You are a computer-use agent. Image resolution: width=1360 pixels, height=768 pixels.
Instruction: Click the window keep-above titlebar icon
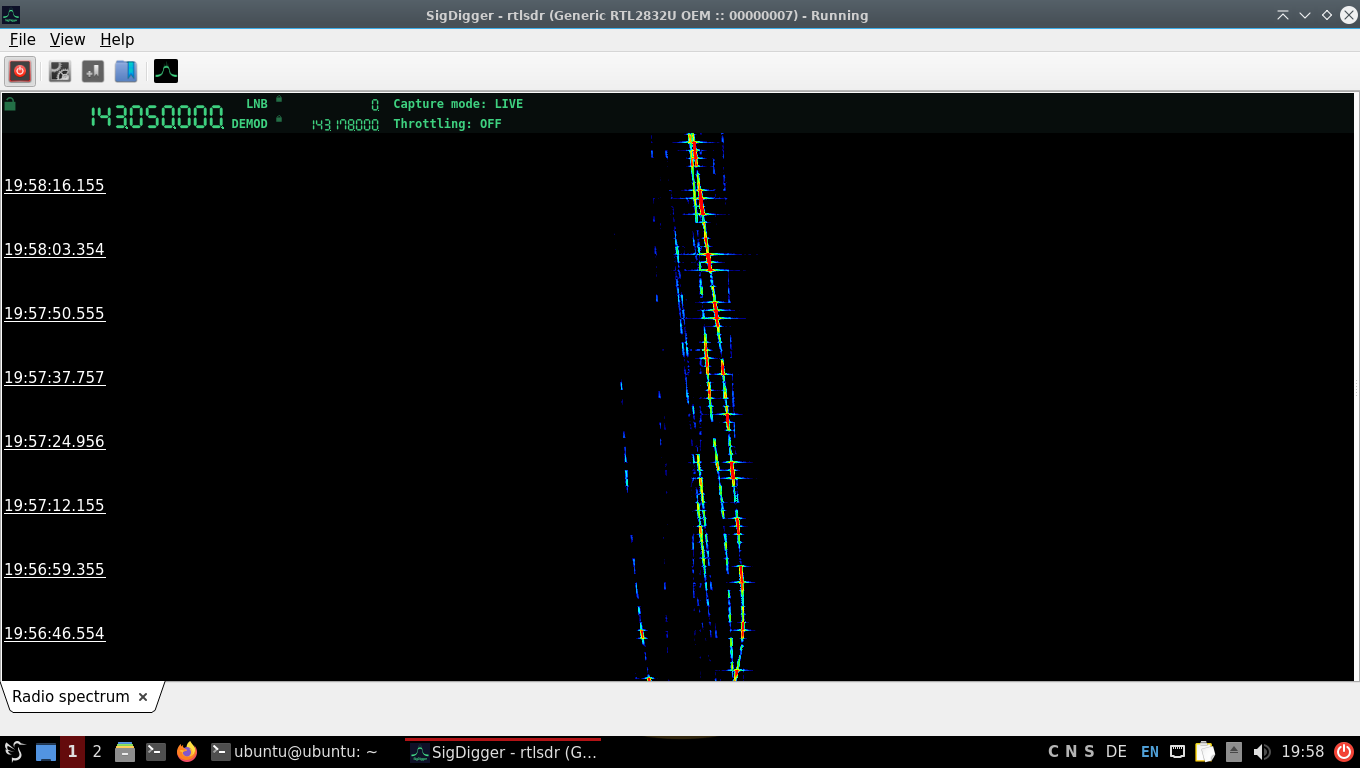[1283, 15]
